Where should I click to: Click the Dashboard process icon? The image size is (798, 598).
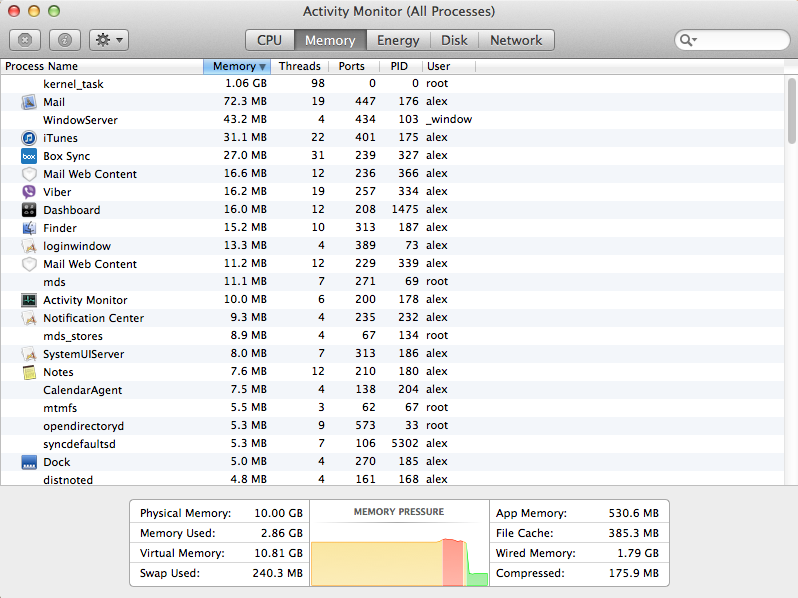pos(29,210)
